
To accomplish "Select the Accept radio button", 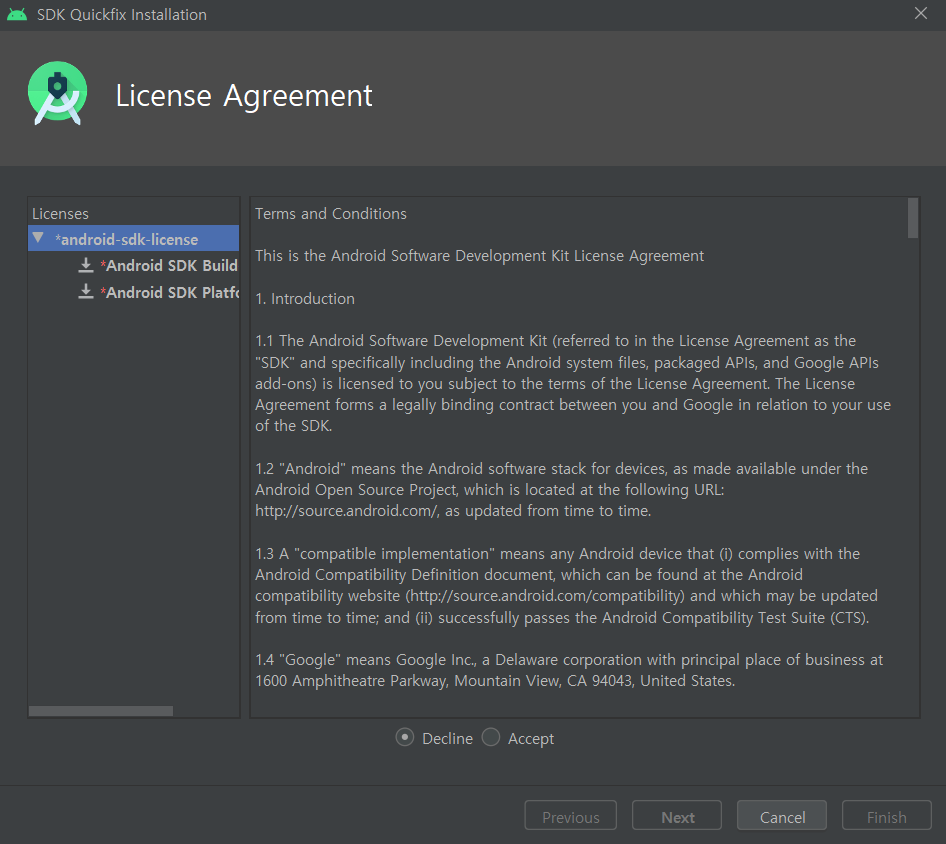I will pyautogui.click(x=491, y=737).
